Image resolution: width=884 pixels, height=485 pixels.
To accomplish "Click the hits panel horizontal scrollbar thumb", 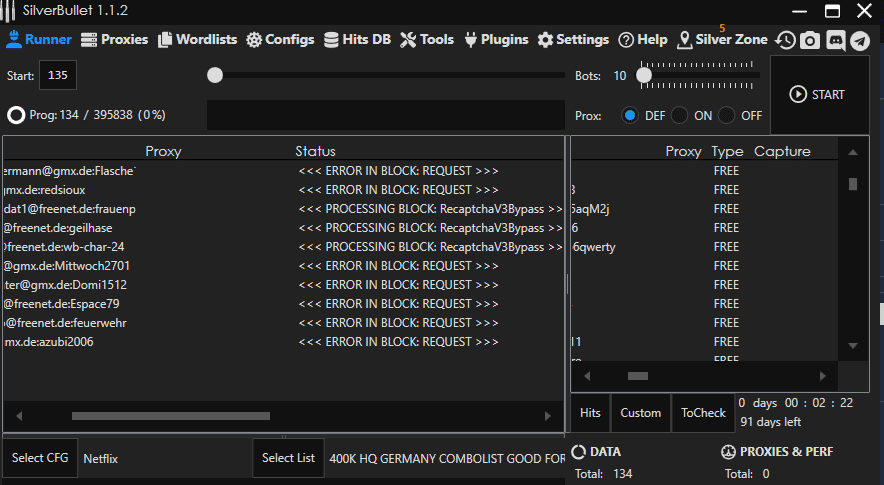I will (638, 376).
